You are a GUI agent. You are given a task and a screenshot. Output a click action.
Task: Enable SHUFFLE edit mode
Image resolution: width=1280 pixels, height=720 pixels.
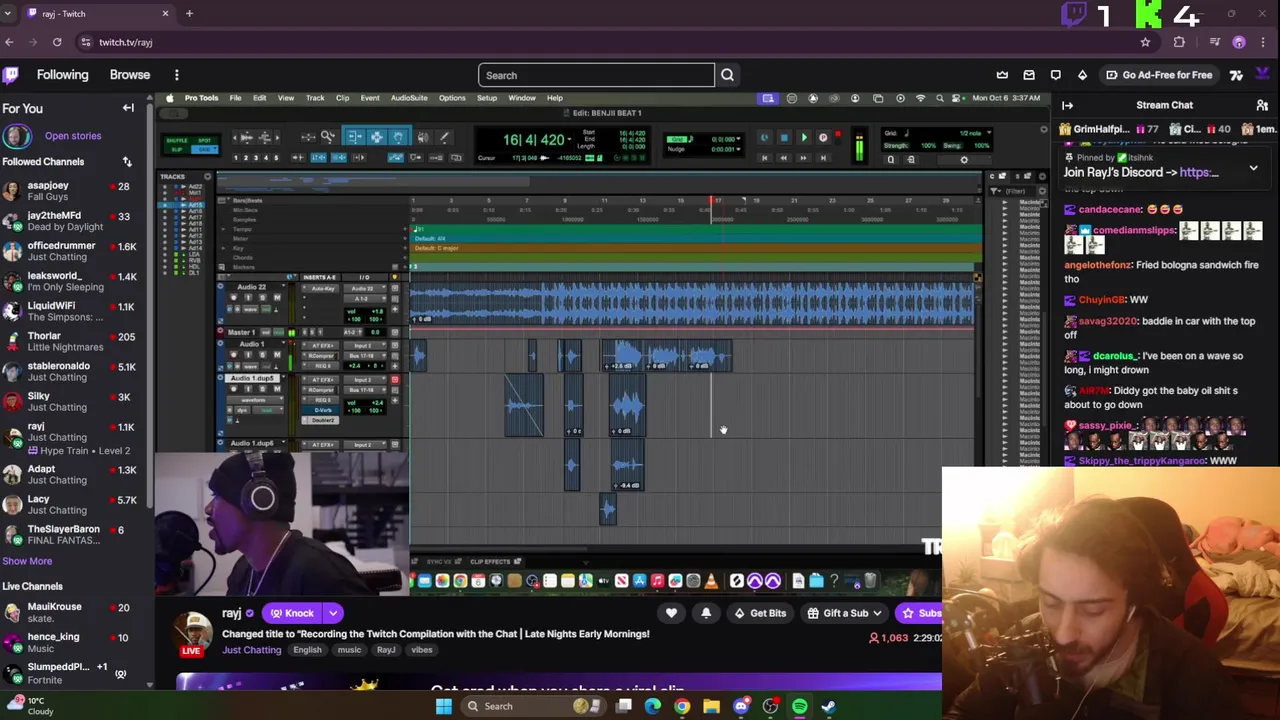(176, 140)
